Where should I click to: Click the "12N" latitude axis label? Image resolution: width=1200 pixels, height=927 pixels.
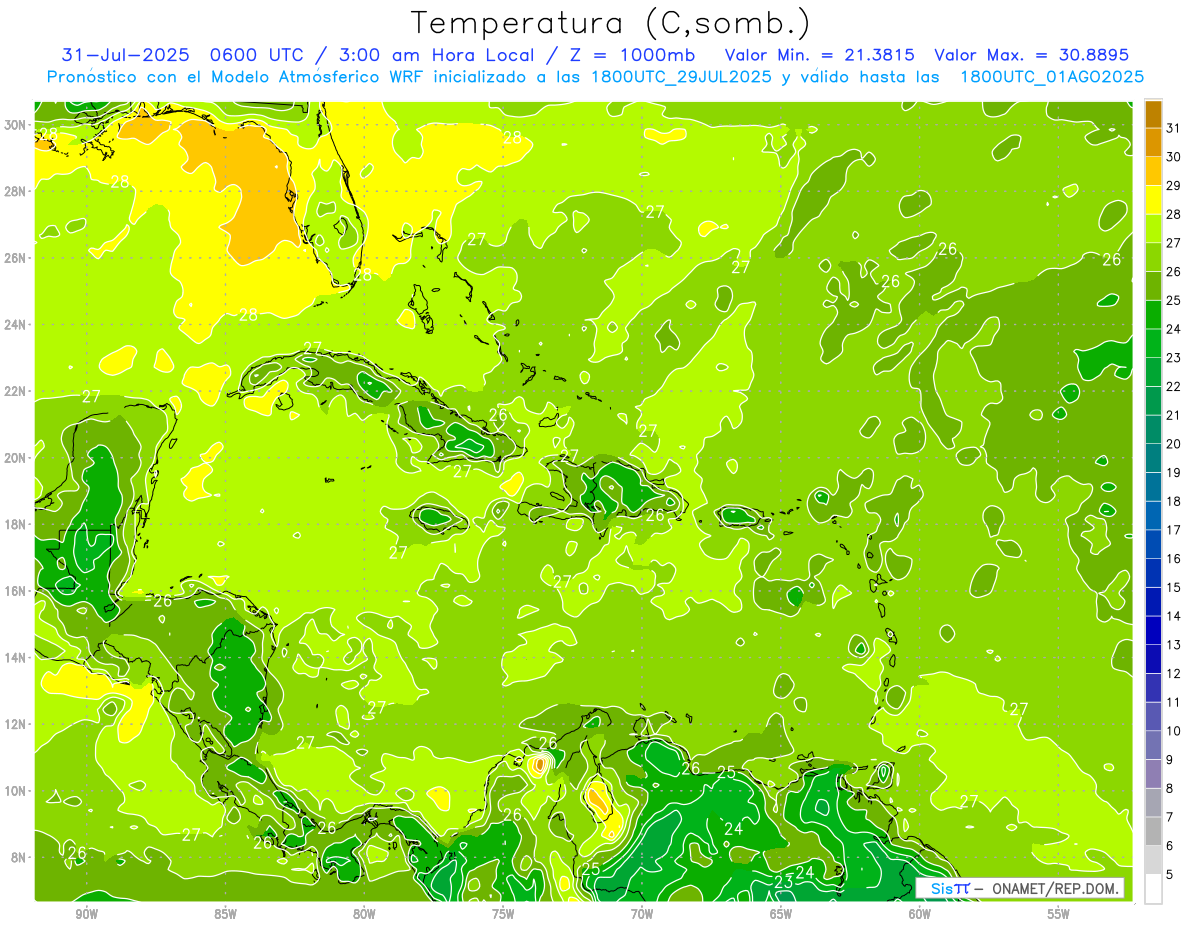click(15, 724)
